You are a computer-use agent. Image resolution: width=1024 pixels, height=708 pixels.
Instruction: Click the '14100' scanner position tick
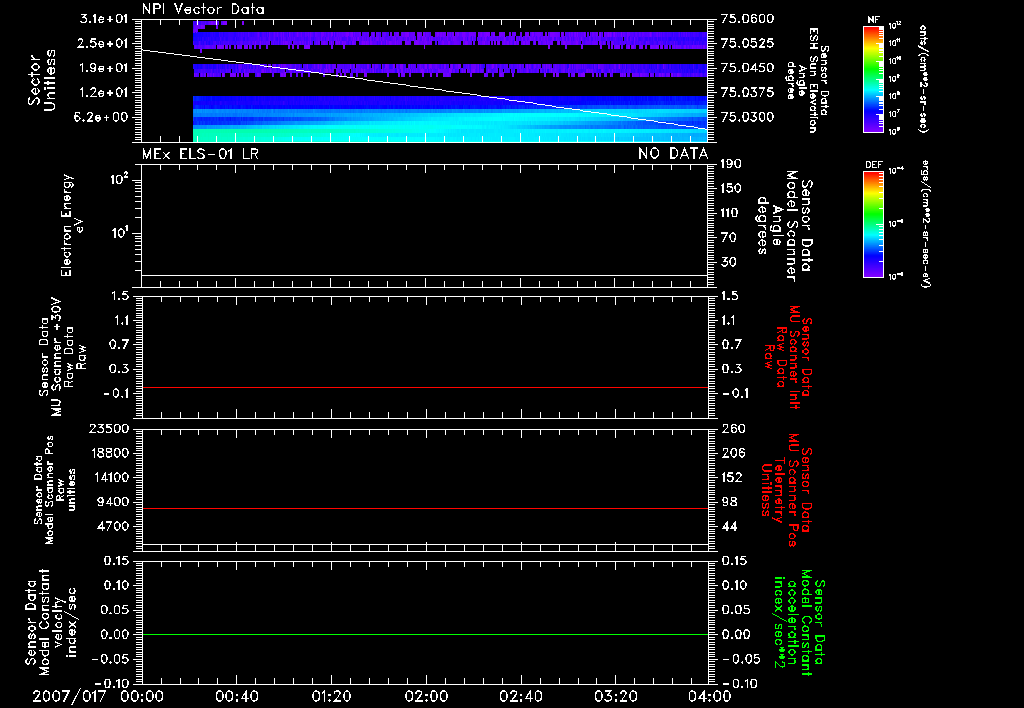pyautogui.click(x=108, y=477)
